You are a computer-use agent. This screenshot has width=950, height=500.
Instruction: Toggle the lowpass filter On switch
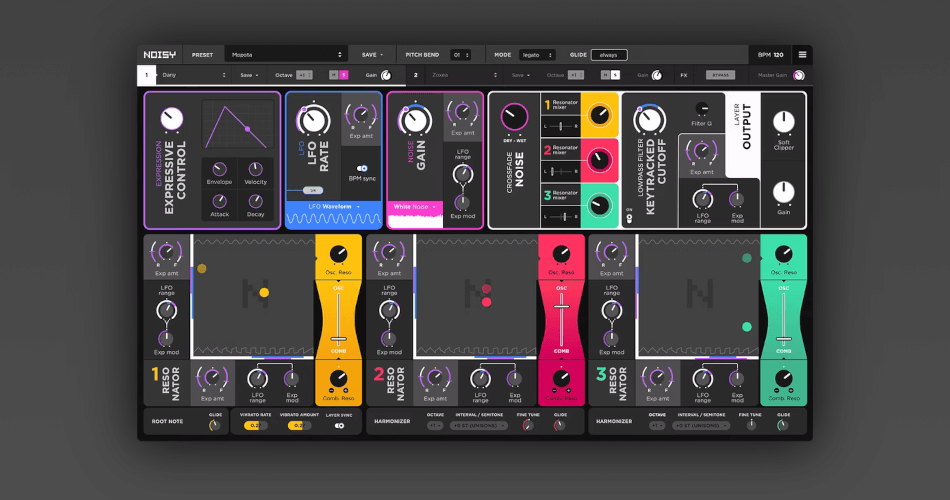629,217
